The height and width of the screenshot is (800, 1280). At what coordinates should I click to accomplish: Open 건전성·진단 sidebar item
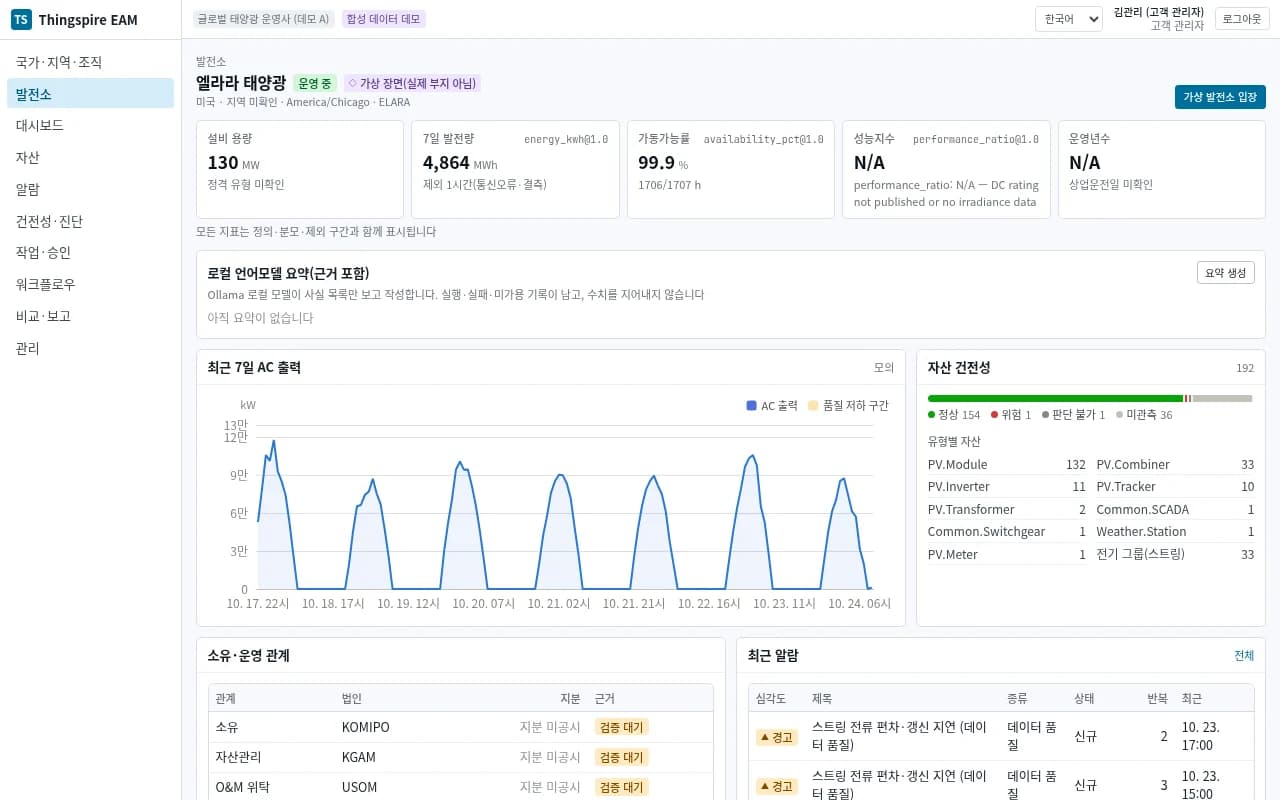tap(90, 221)
